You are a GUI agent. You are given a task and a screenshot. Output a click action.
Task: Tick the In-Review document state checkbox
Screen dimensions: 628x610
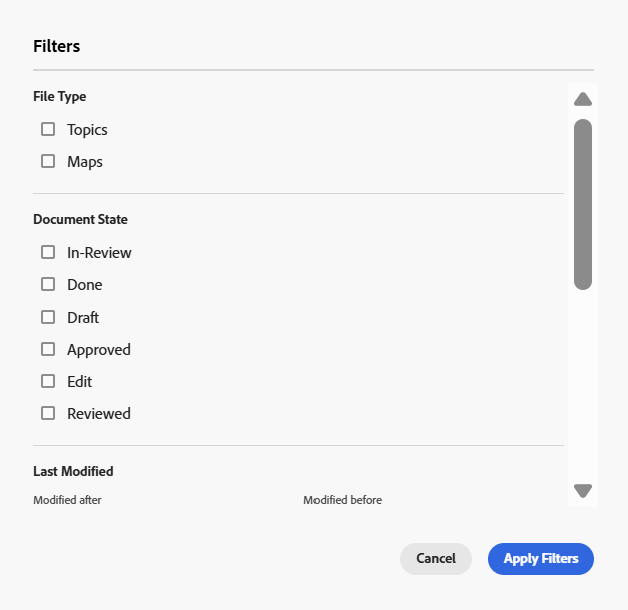48,253
